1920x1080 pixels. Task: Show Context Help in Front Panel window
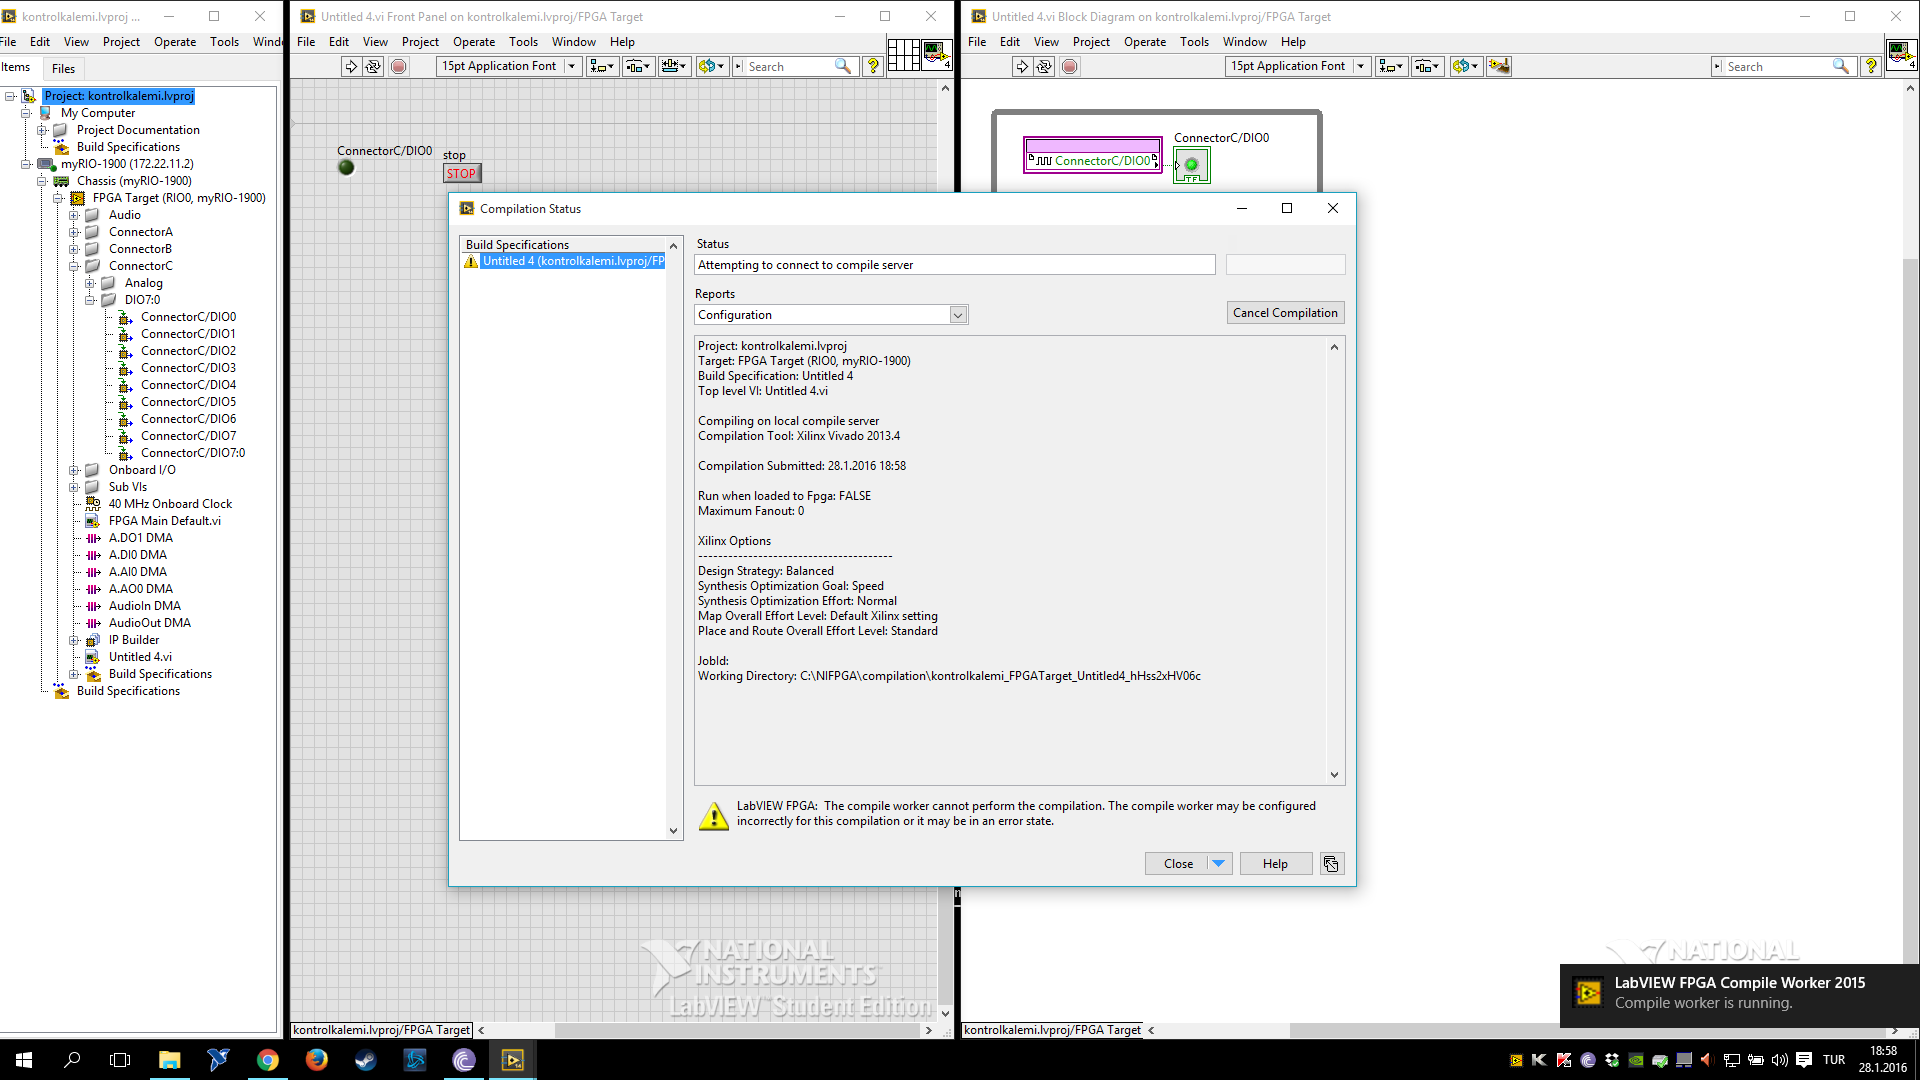coord(873,66)
